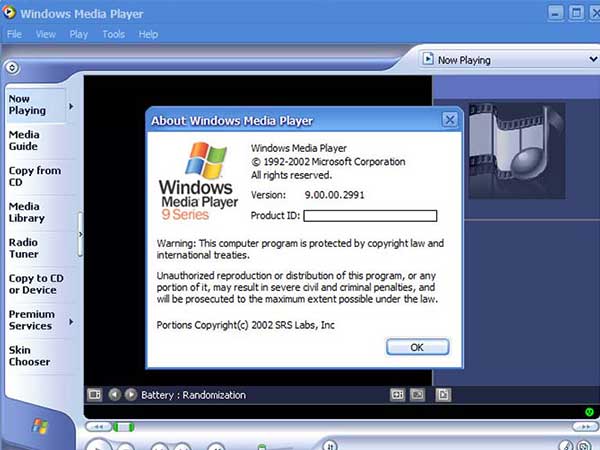Switch to the Now Playing tab
Viewport: 600px width, 450px height.
click(x=36, y=105)
